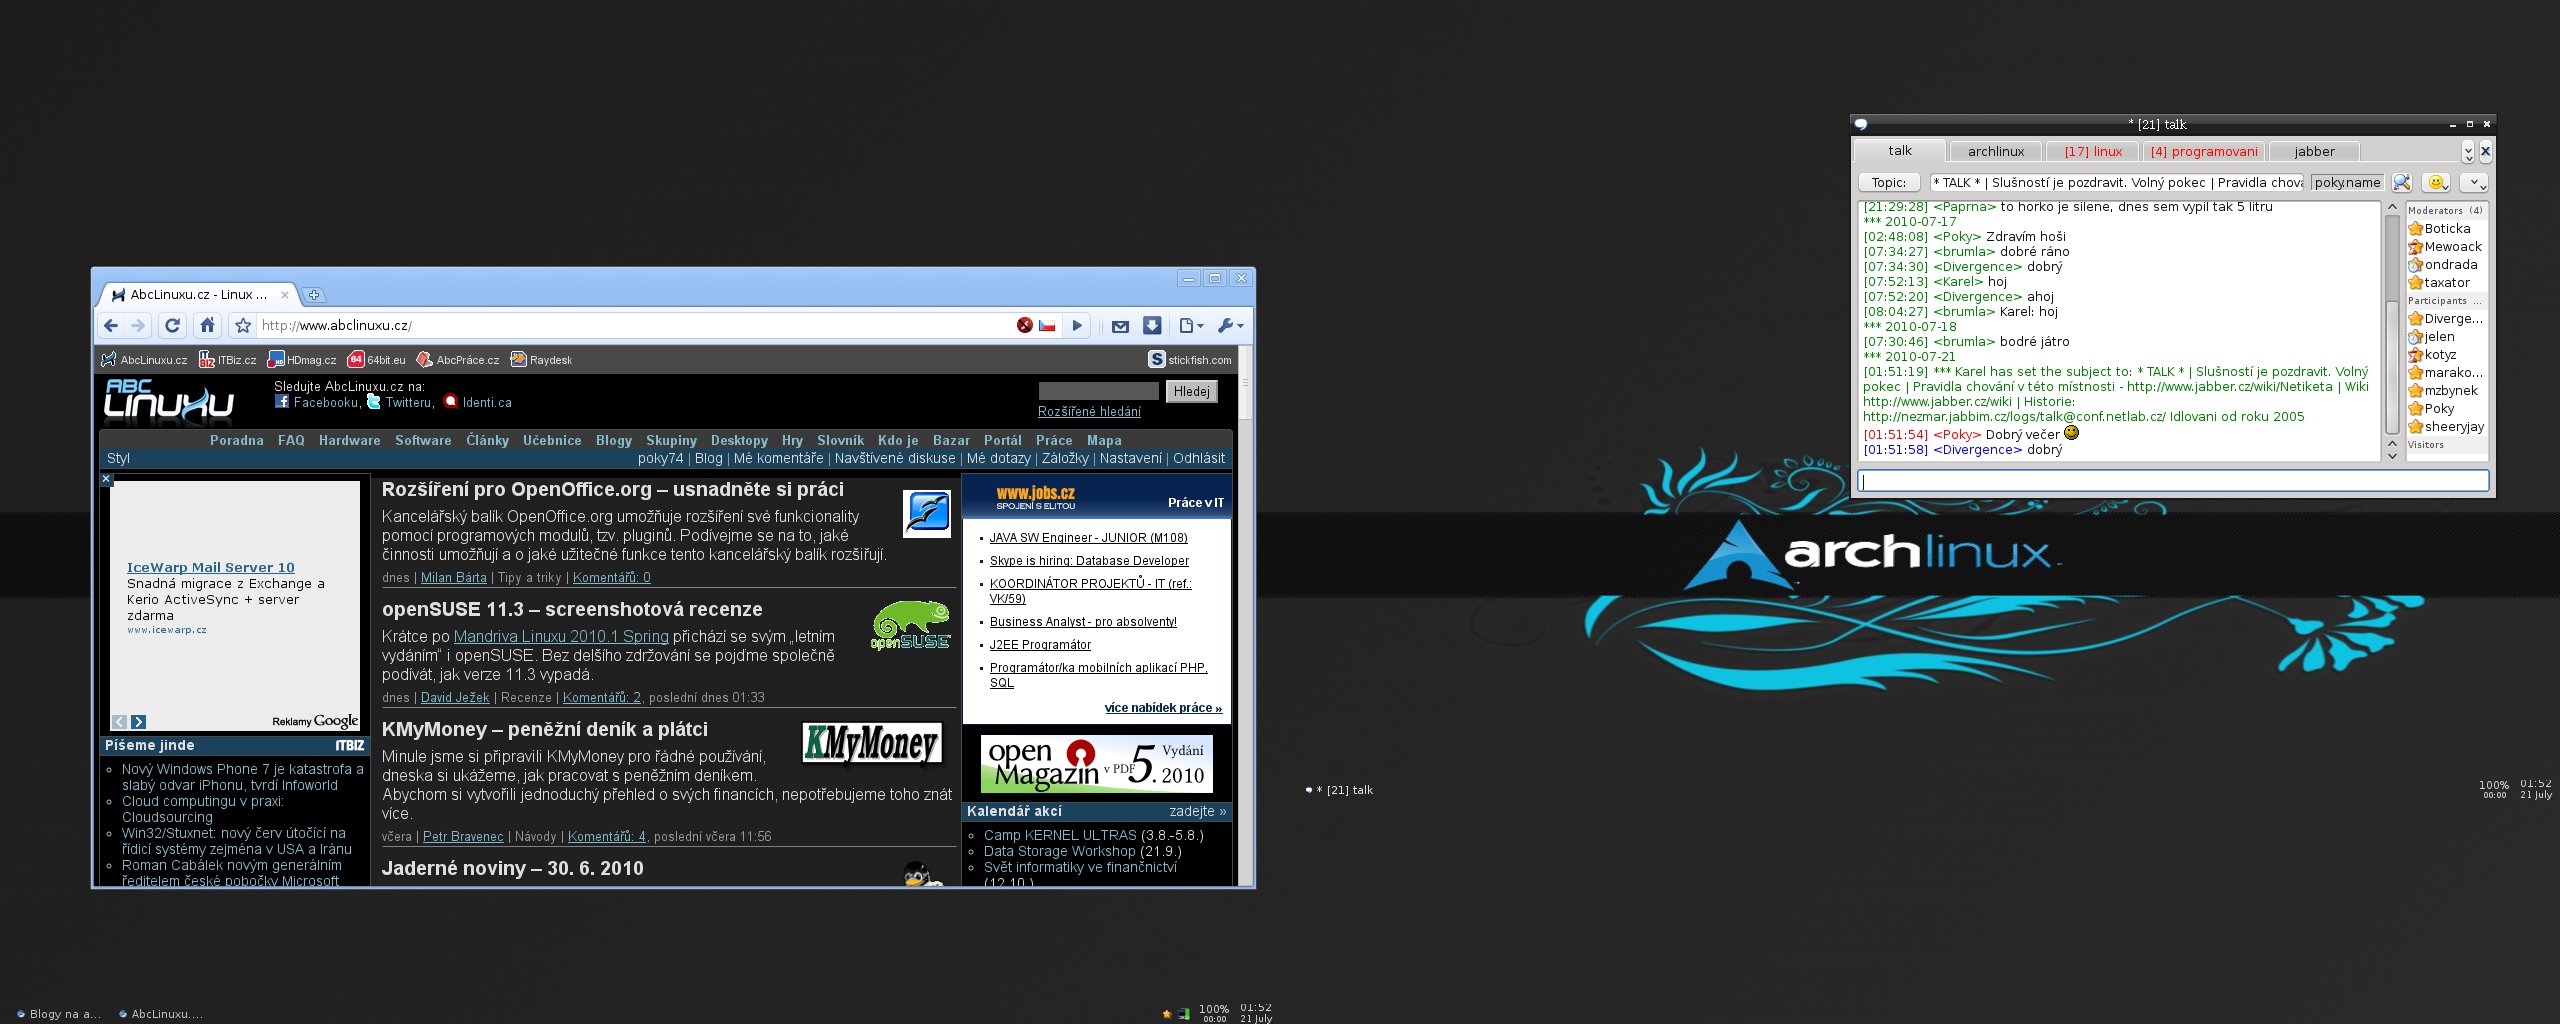
Task: Click the browser forward arrow
Action: [x=138, y=325]
